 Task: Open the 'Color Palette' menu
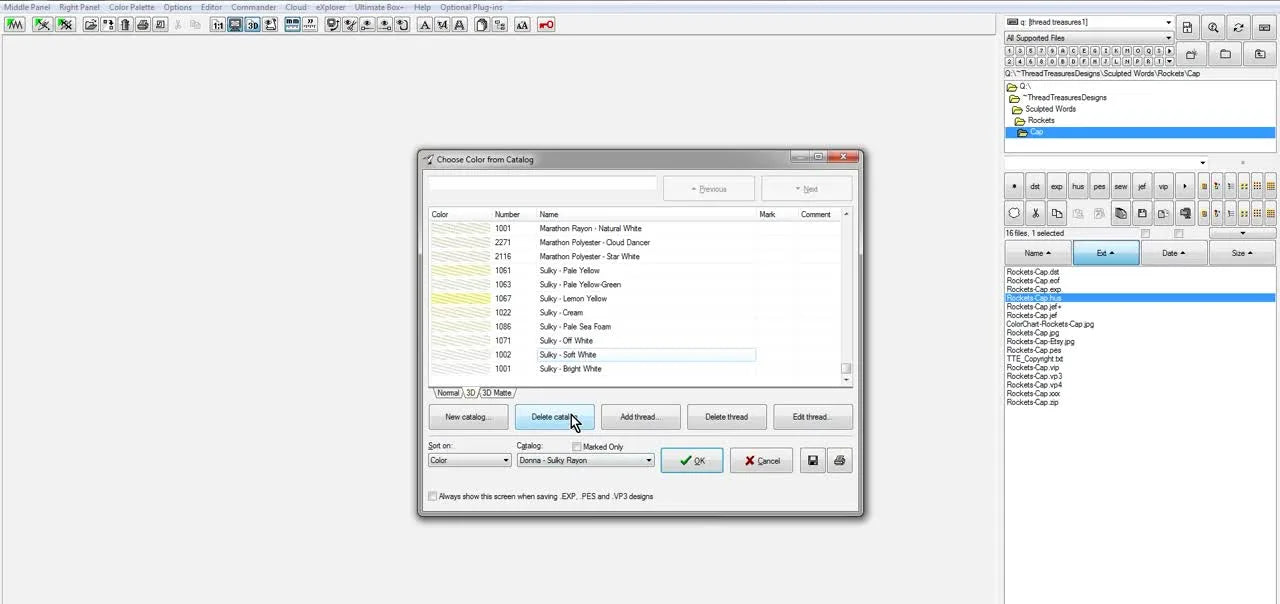132,7
